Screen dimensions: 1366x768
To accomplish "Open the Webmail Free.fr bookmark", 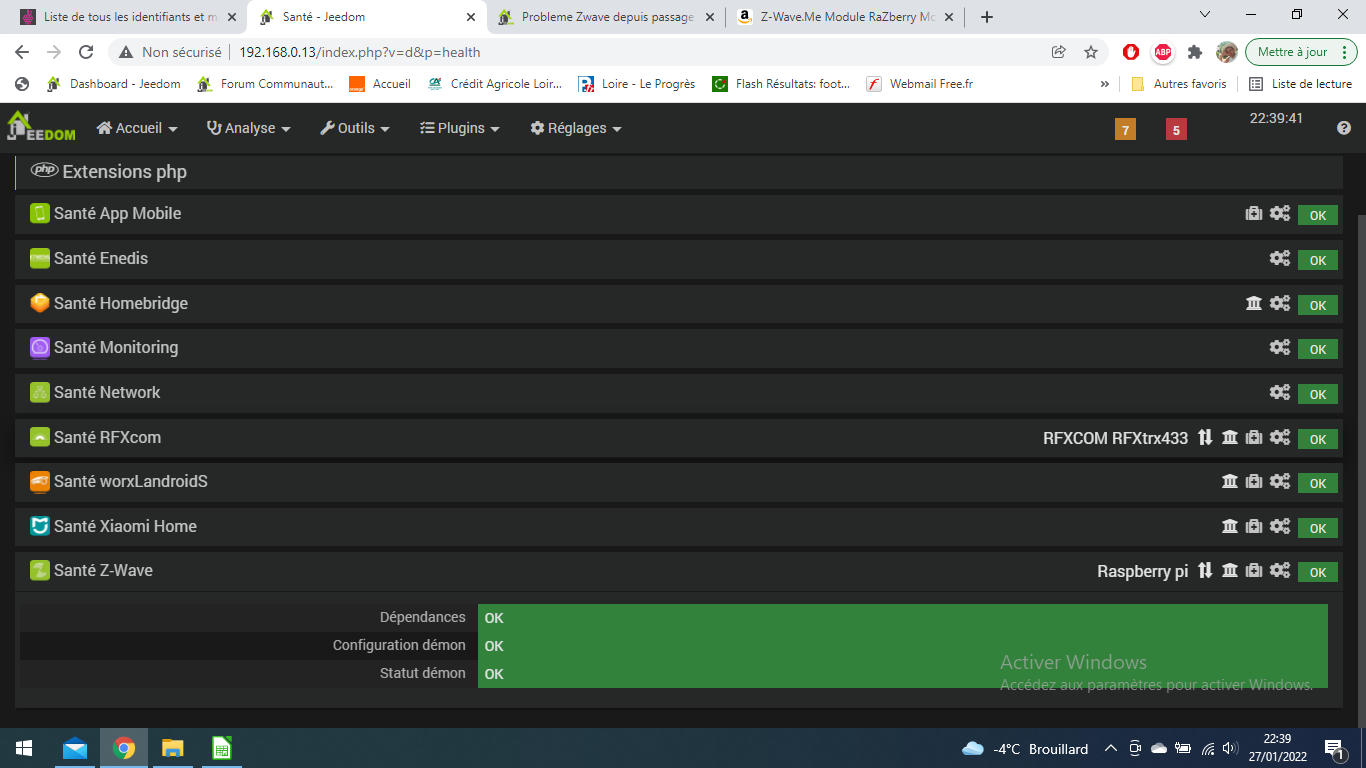I will pos(919,84).
